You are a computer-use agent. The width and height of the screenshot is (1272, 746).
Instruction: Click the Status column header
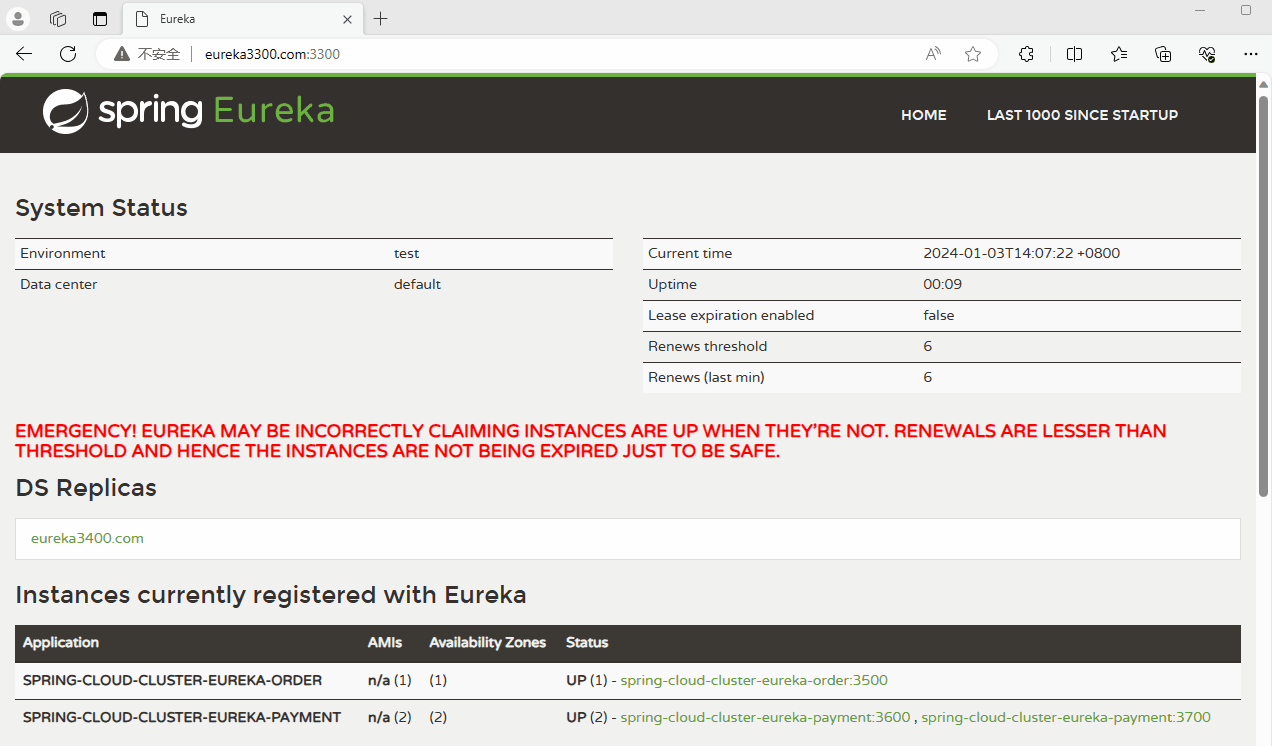(587, 642)
